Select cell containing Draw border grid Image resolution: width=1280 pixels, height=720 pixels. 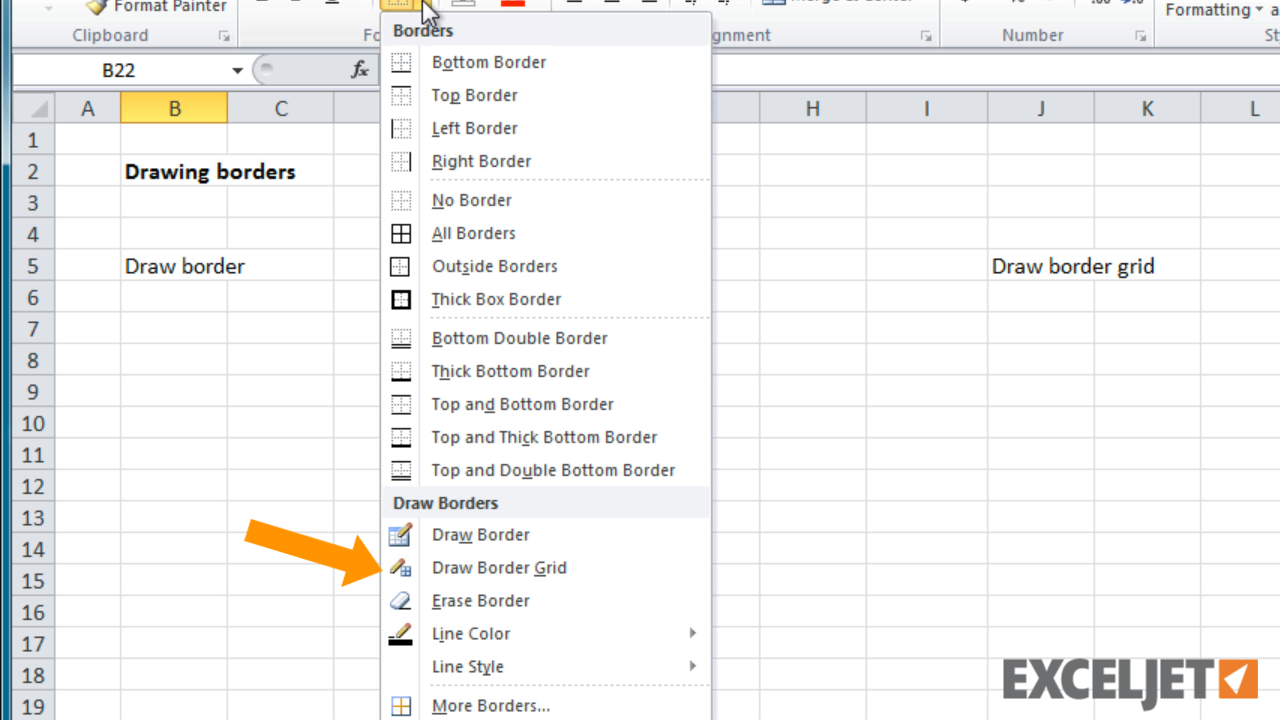click(x=1040, y=266)
